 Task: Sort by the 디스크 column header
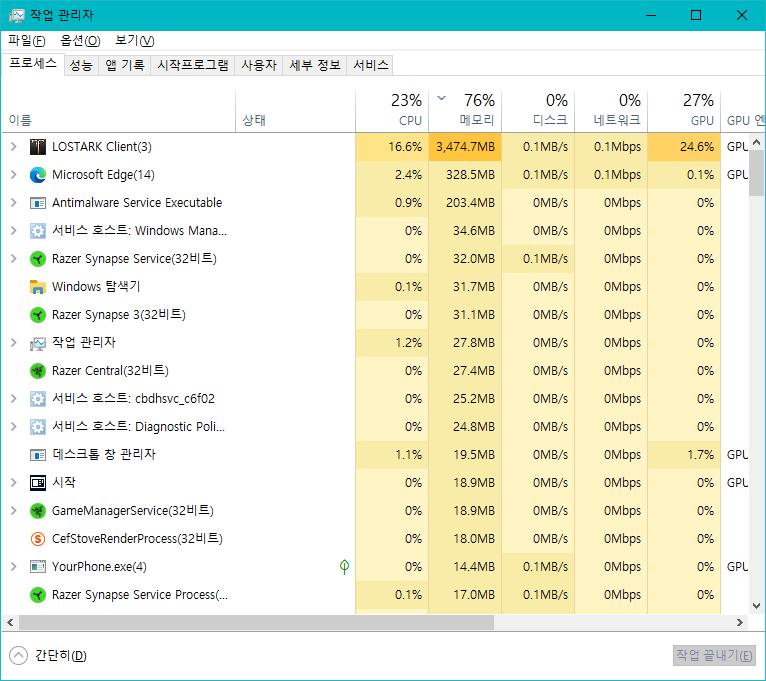(x=538, y=111)
